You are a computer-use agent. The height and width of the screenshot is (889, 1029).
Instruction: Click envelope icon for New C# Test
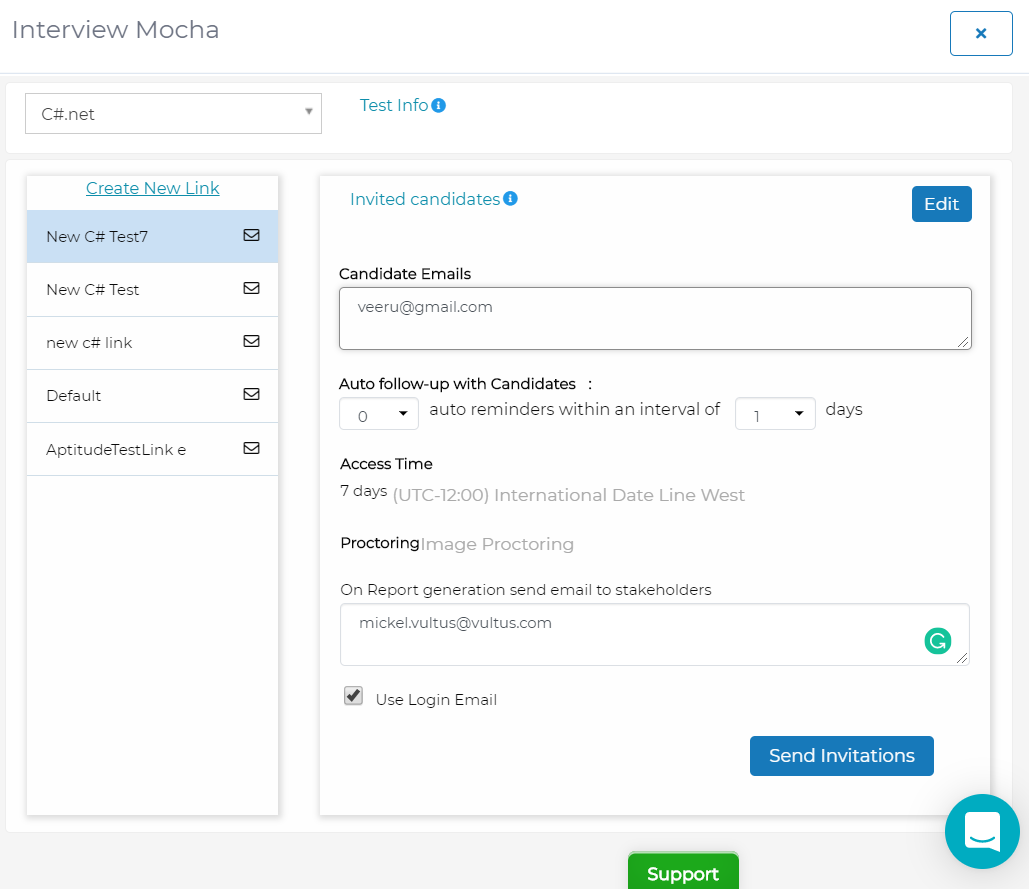[x=251, y=289]
